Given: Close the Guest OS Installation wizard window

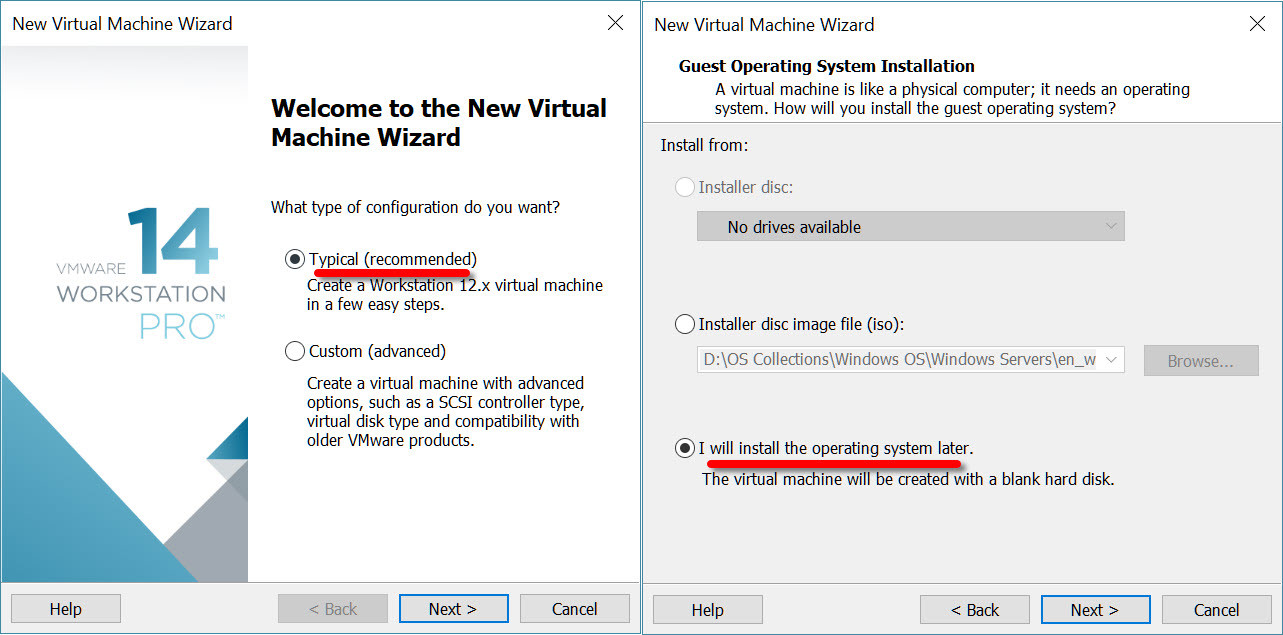Looking at the screenshot, I should coord(1258,24).
